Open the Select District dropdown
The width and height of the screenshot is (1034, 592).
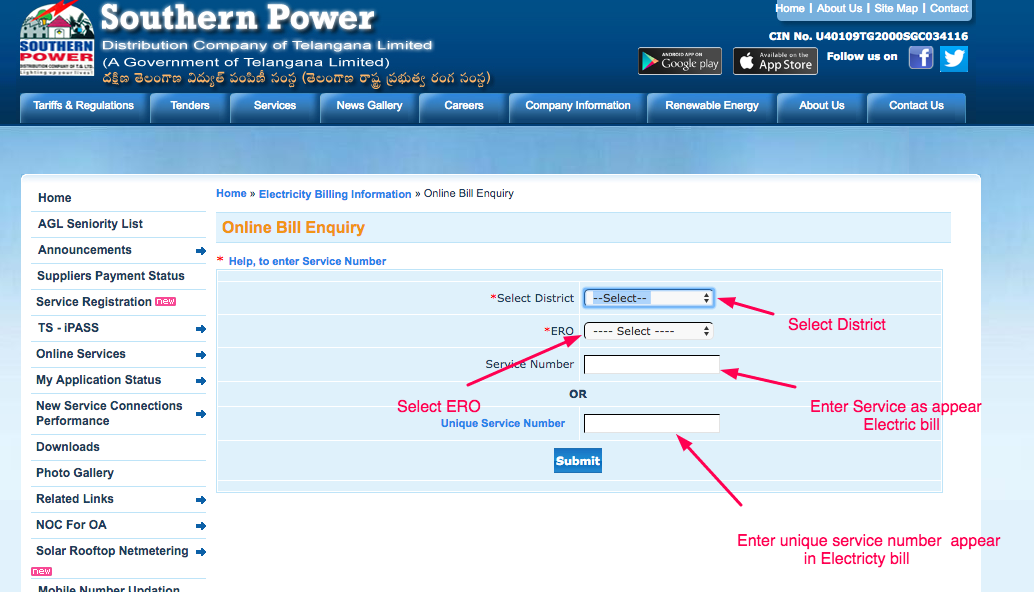648,297
